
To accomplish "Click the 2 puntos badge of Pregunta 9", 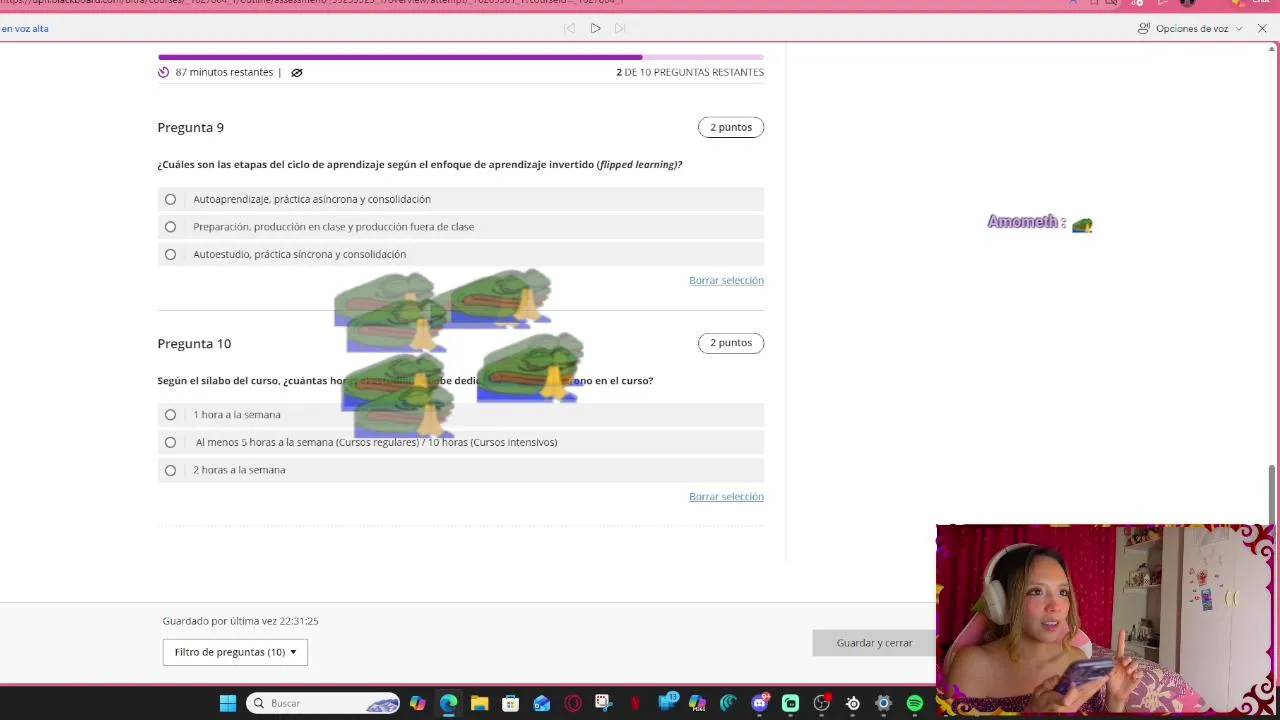I will pyautogui.click(x=731, y=127).
